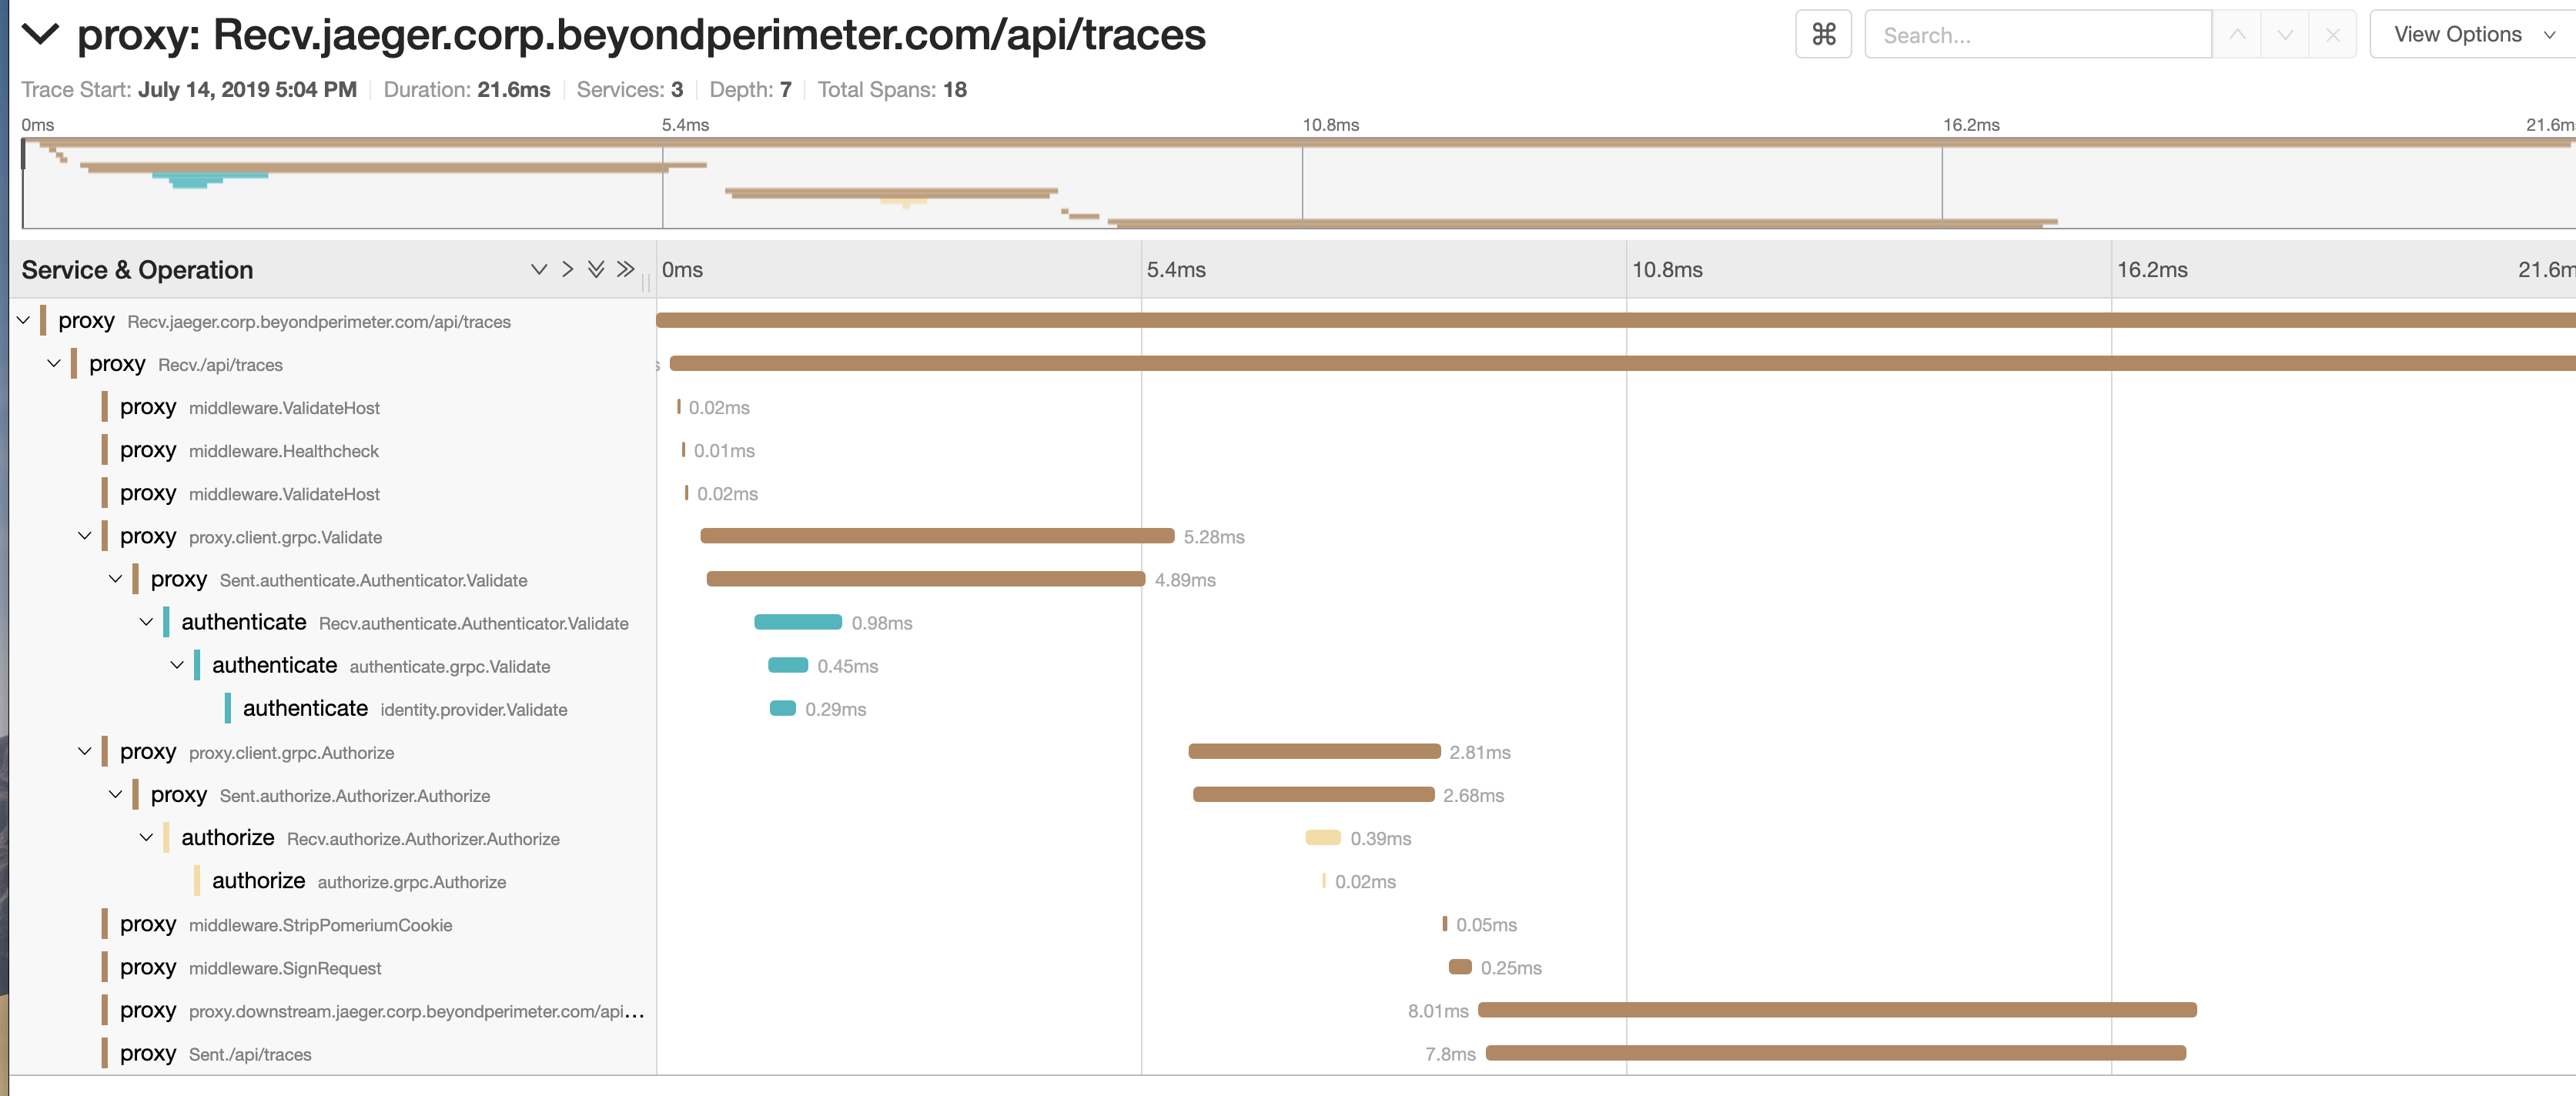Select the proxy Sent./api/traces row

(x=333, y=1053)
